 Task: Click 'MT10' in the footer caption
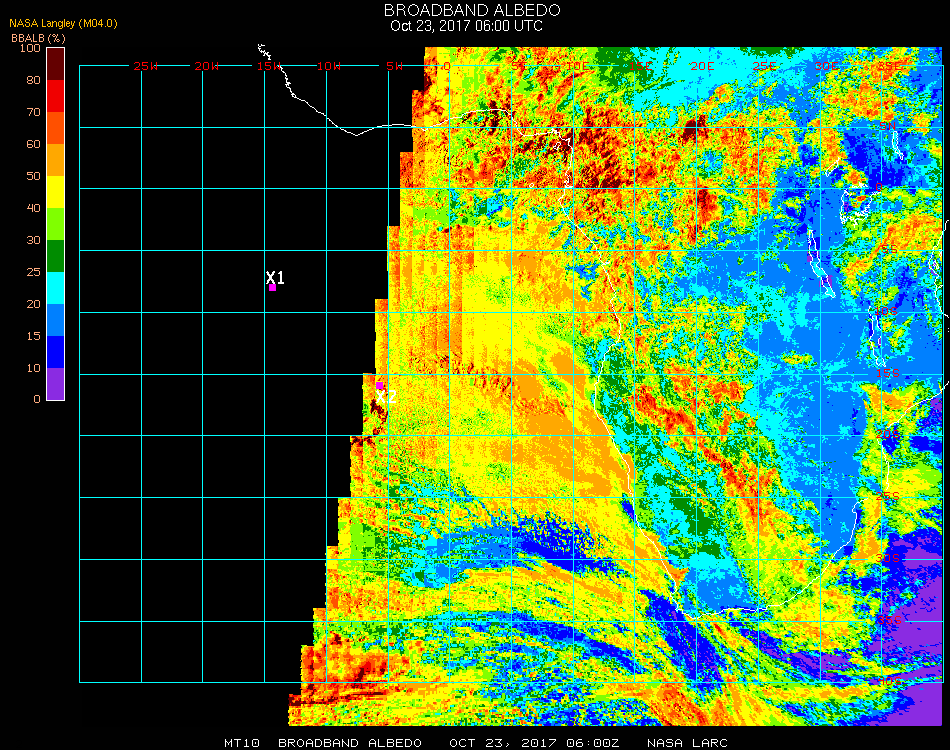point(242,743)
